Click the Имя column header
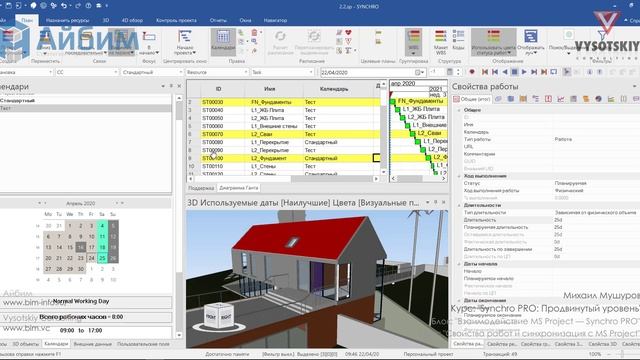640x360 pixels. [x=270, y=89]
